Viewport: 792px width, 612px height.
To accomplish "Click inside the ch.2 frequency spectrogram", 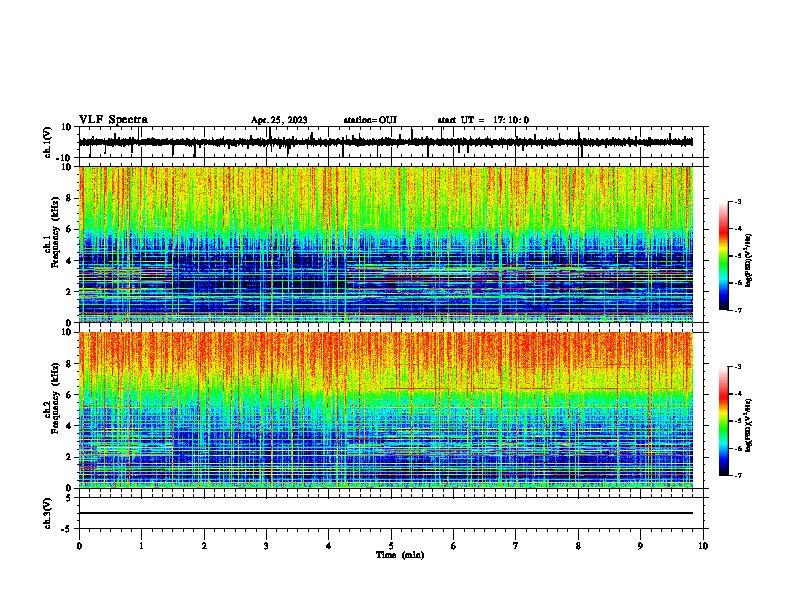I will [385, 410].
